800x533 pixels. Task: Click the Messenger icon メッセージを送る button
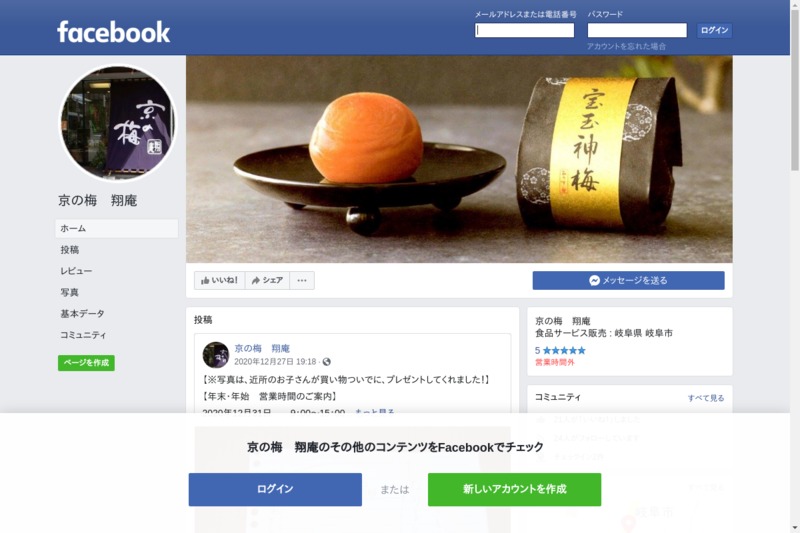[x=628, y=281]
